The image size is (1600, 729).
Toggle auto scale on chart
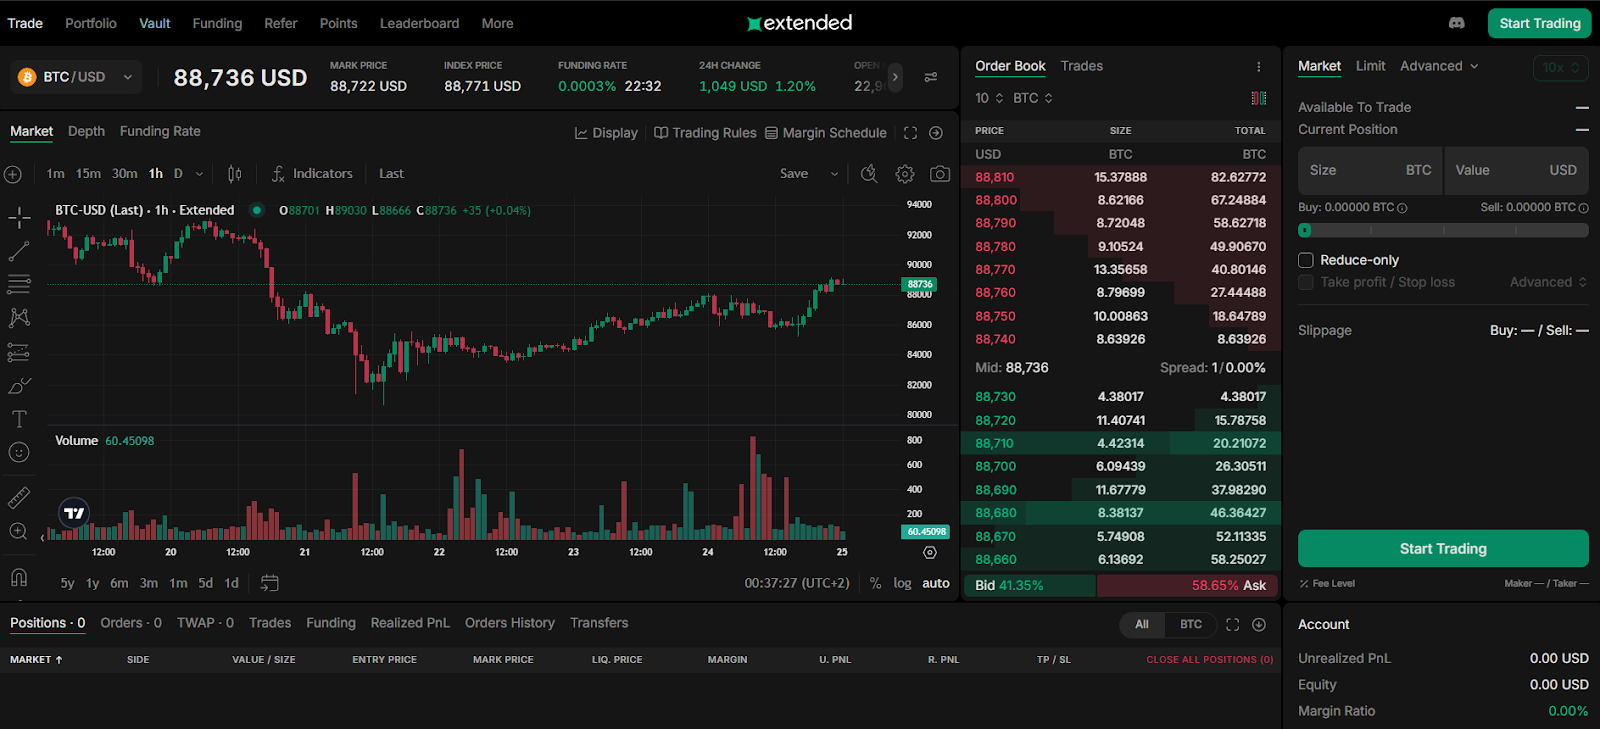(935, 583)
